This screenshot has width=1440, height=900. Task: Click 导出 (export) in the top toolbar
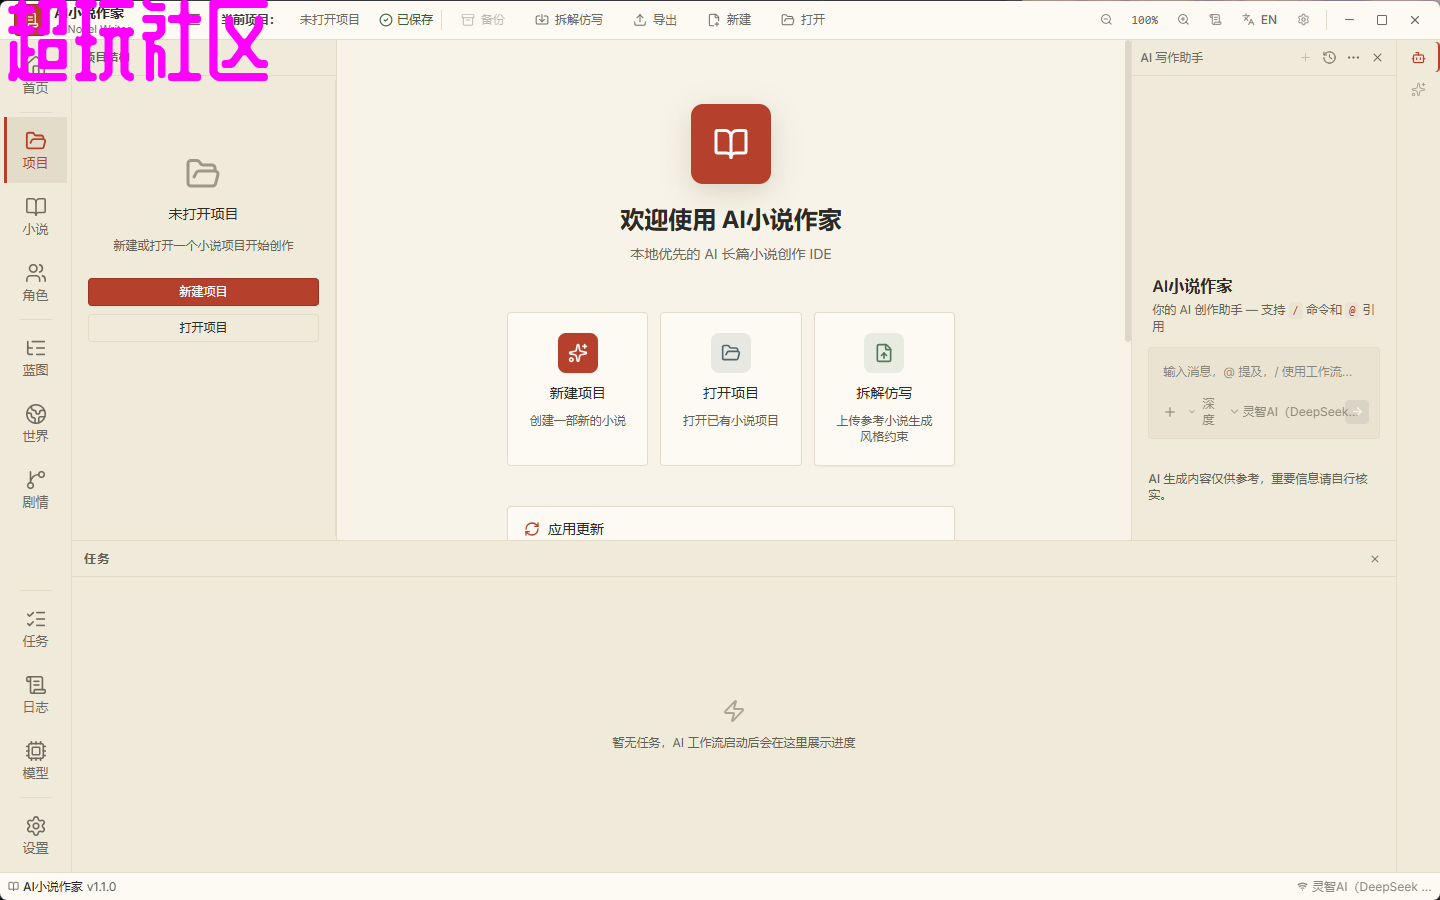656,20
